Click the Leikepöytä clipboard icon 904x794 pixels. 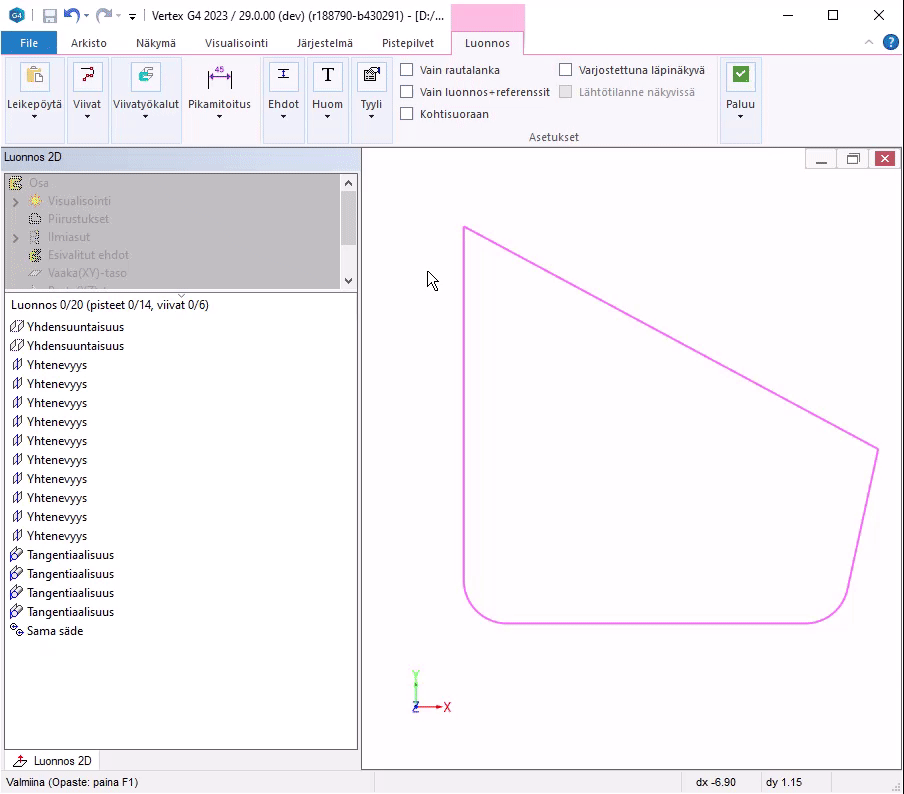click(x=35, y=76)
